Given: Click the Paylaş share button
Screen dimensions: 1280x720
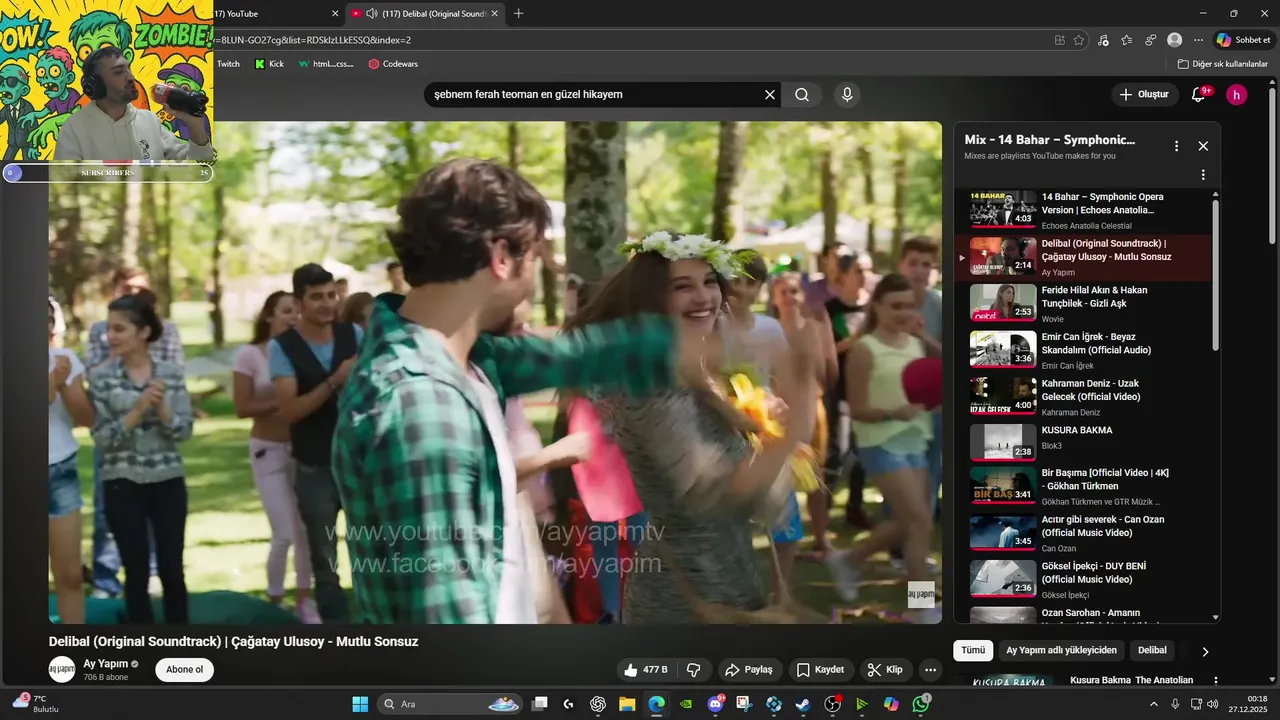Looking at the screenshot, I should (749, 670).
